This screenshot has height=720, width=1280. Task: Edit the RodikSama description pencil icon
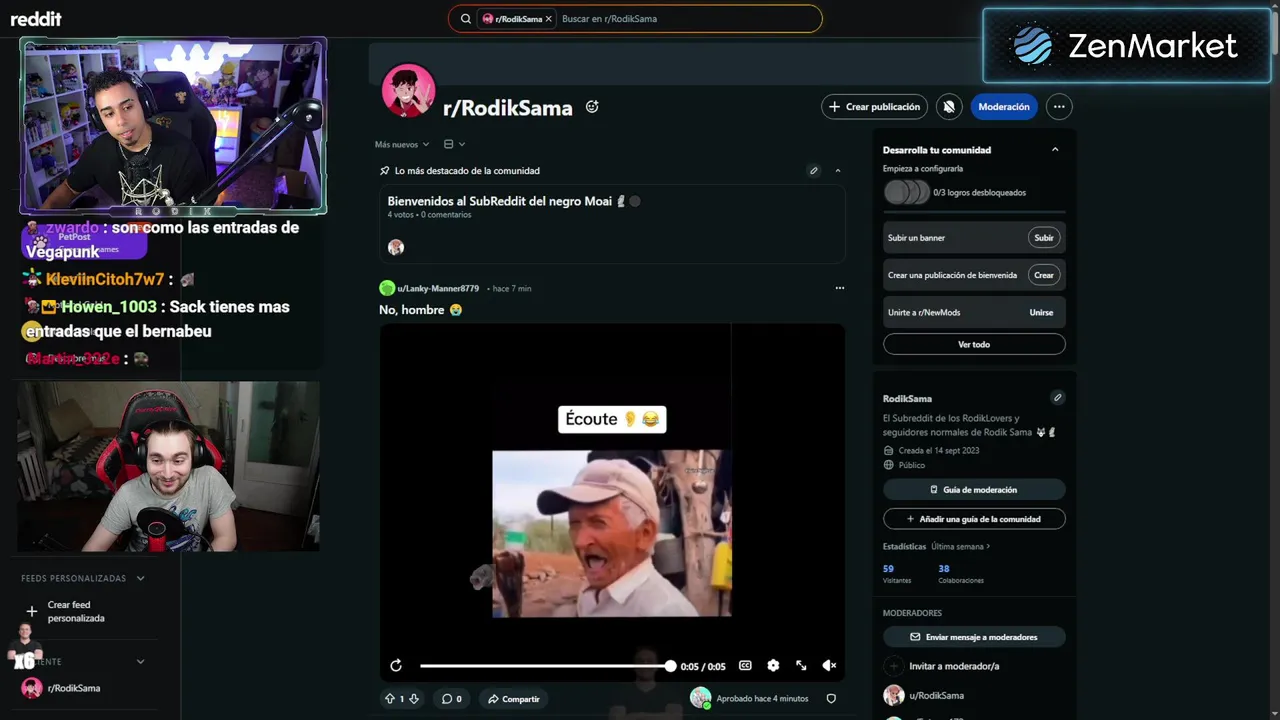pyautogui.click(x=1057, y=398)
